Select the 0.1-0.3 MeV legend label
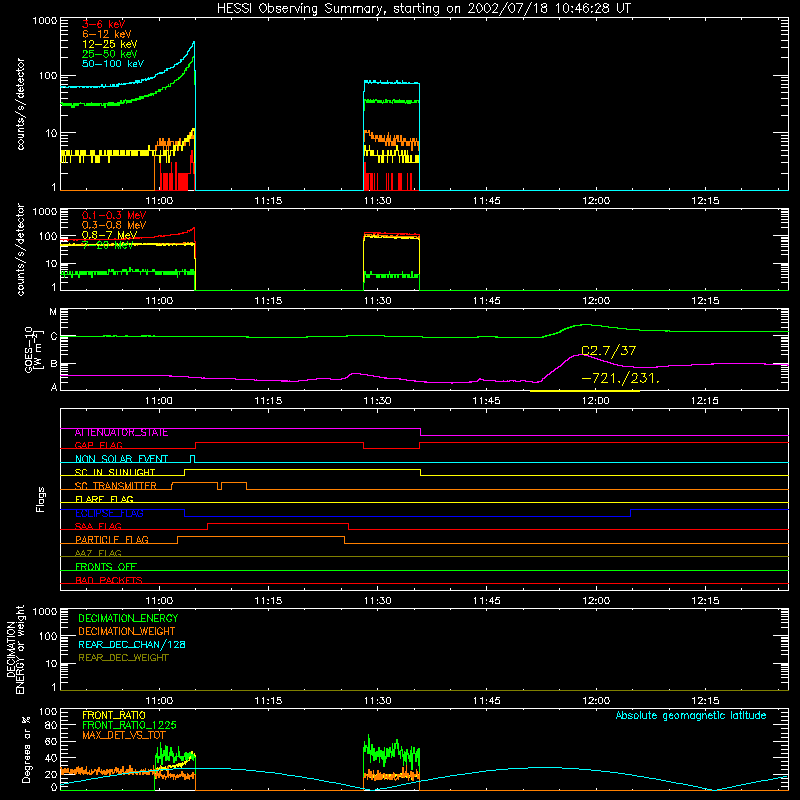The height and width of the screenshot is (800, 800). 114,215
